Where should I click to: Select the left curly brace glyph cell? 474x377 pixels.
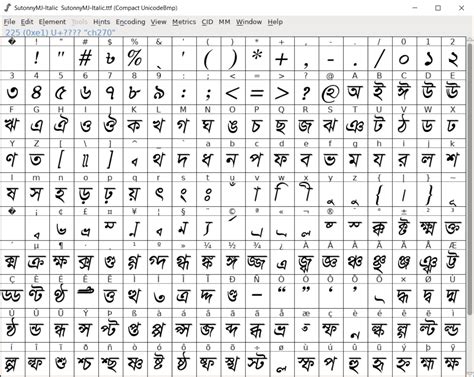click(x=380, y=194)
